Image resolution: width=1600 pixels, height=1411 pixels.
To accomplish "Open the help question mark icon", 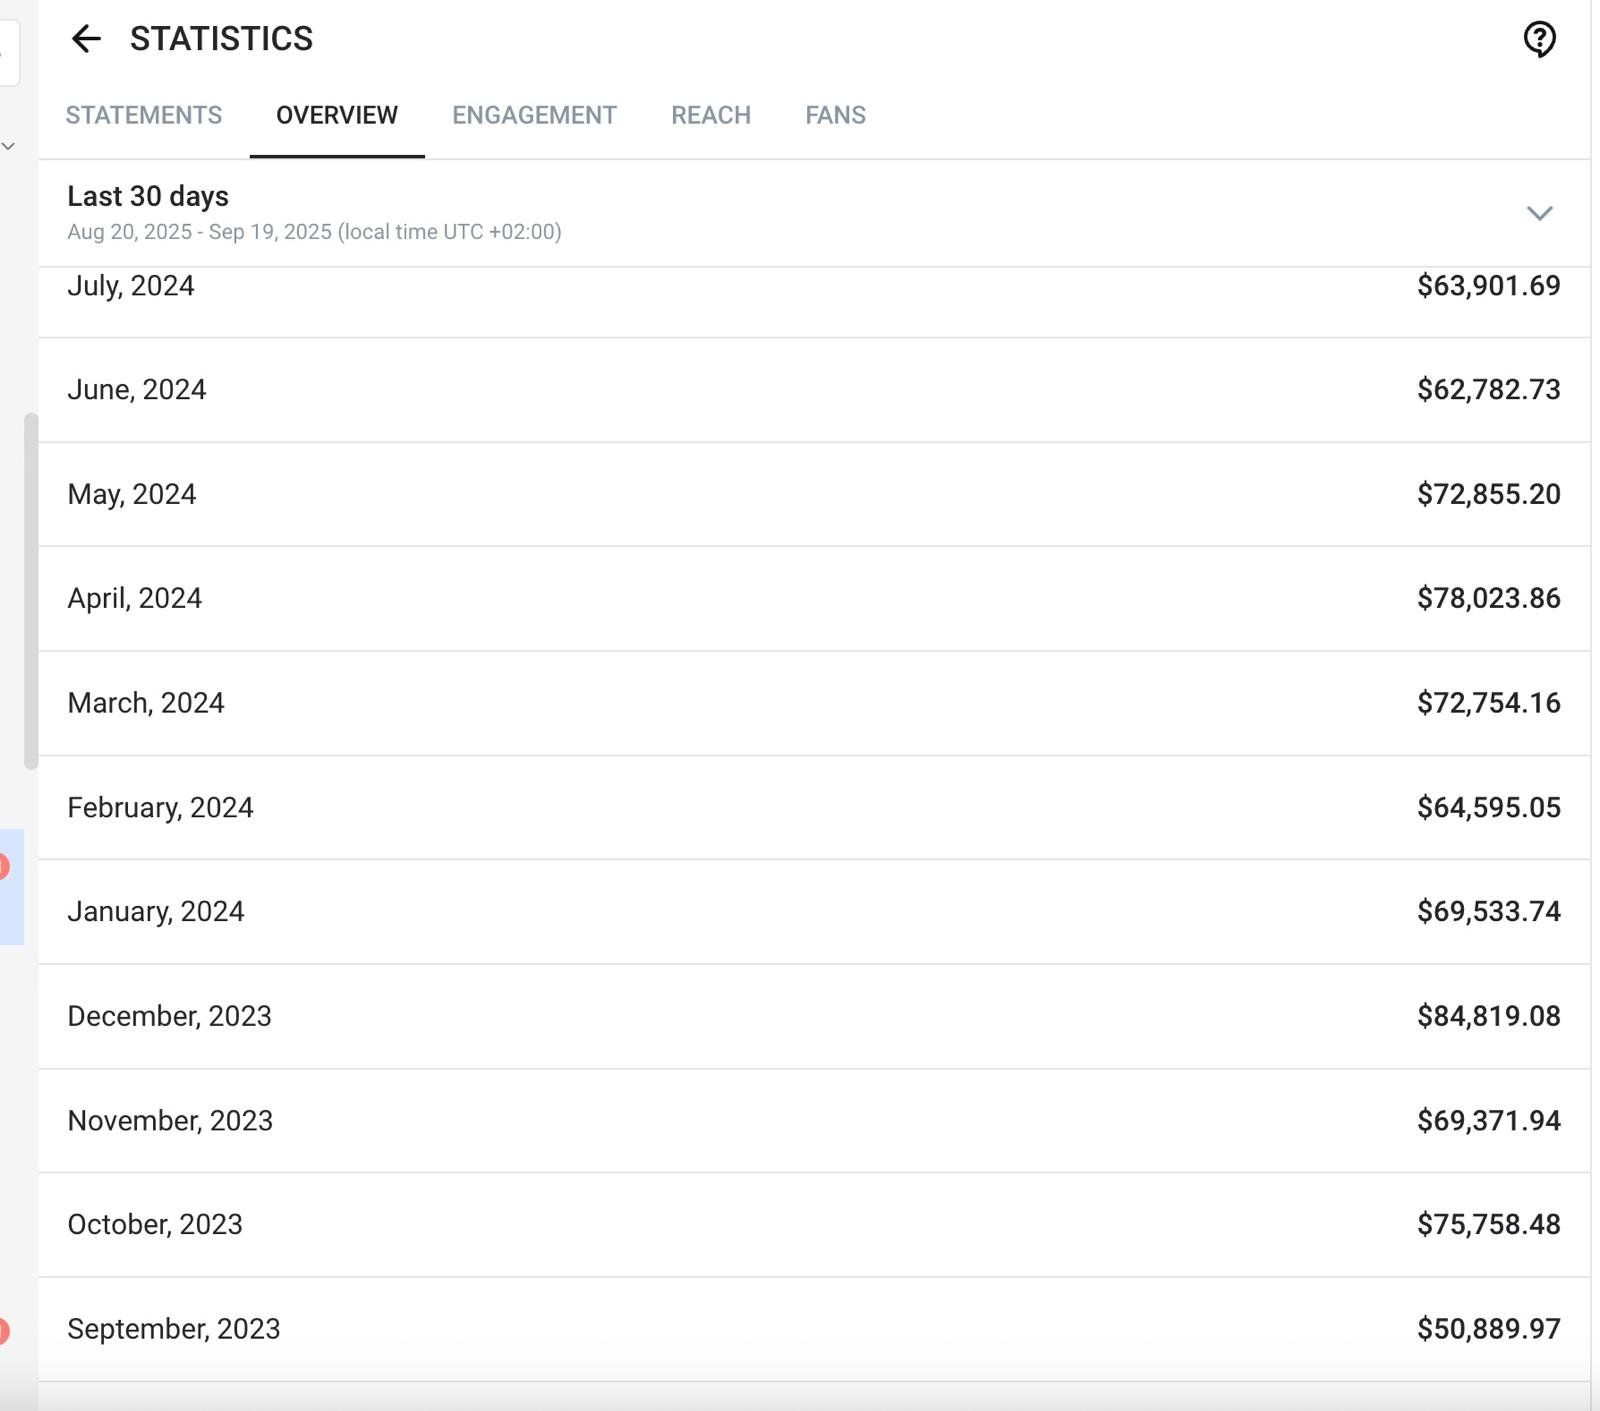I will [x=1539, y=40].
